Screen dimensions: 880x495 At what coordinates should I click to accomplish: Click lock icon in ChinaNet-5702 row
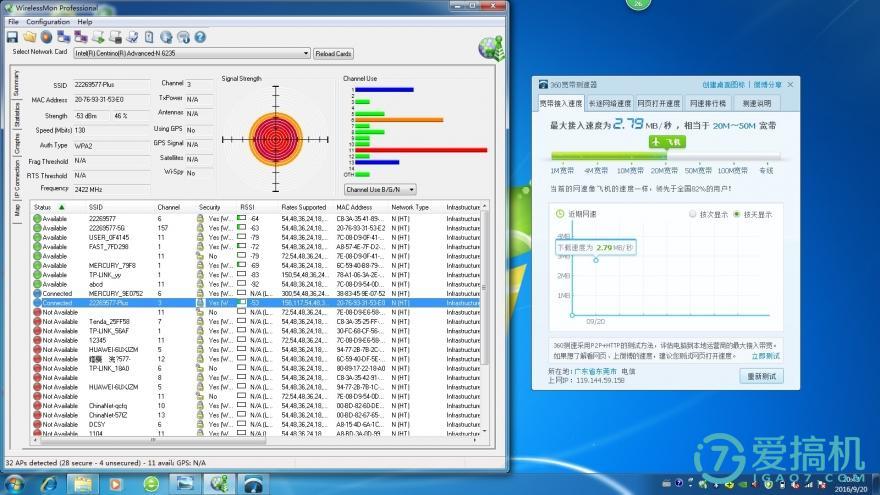tap(200, 415)
